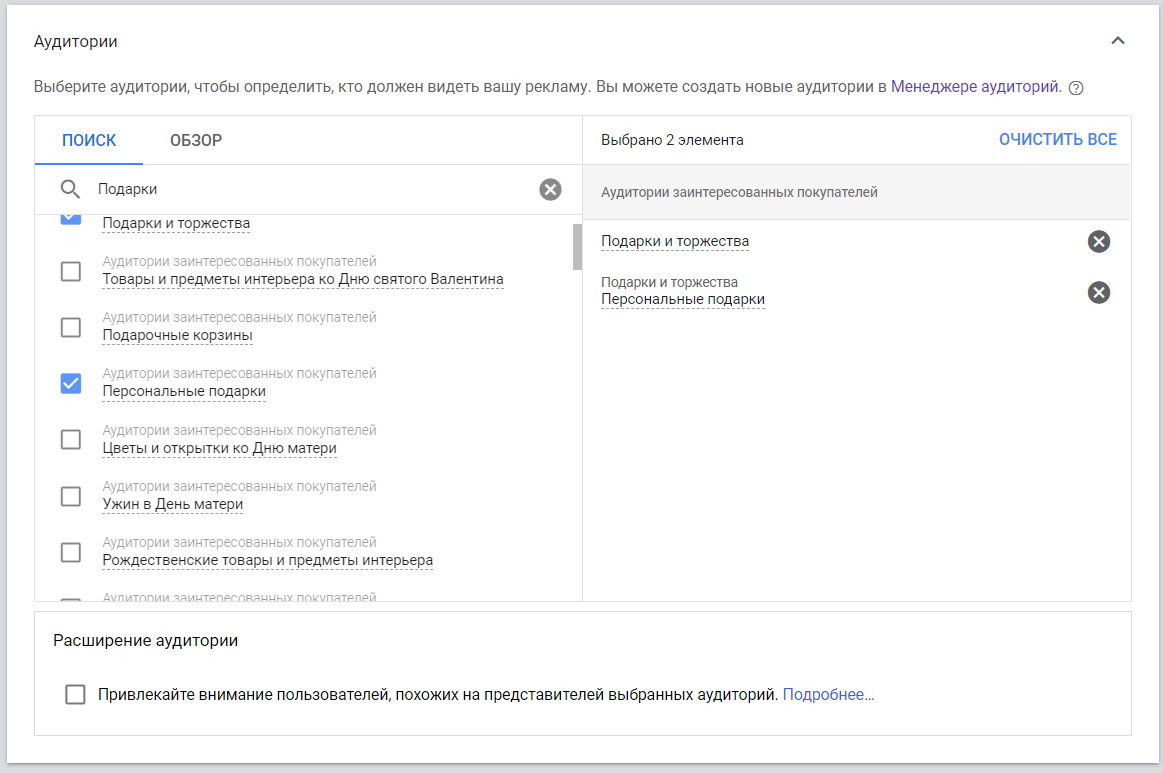Select Цветы и открытки ко Дню матери
The width and height of the screenshot is (1163, 773).
click(71, 439)
